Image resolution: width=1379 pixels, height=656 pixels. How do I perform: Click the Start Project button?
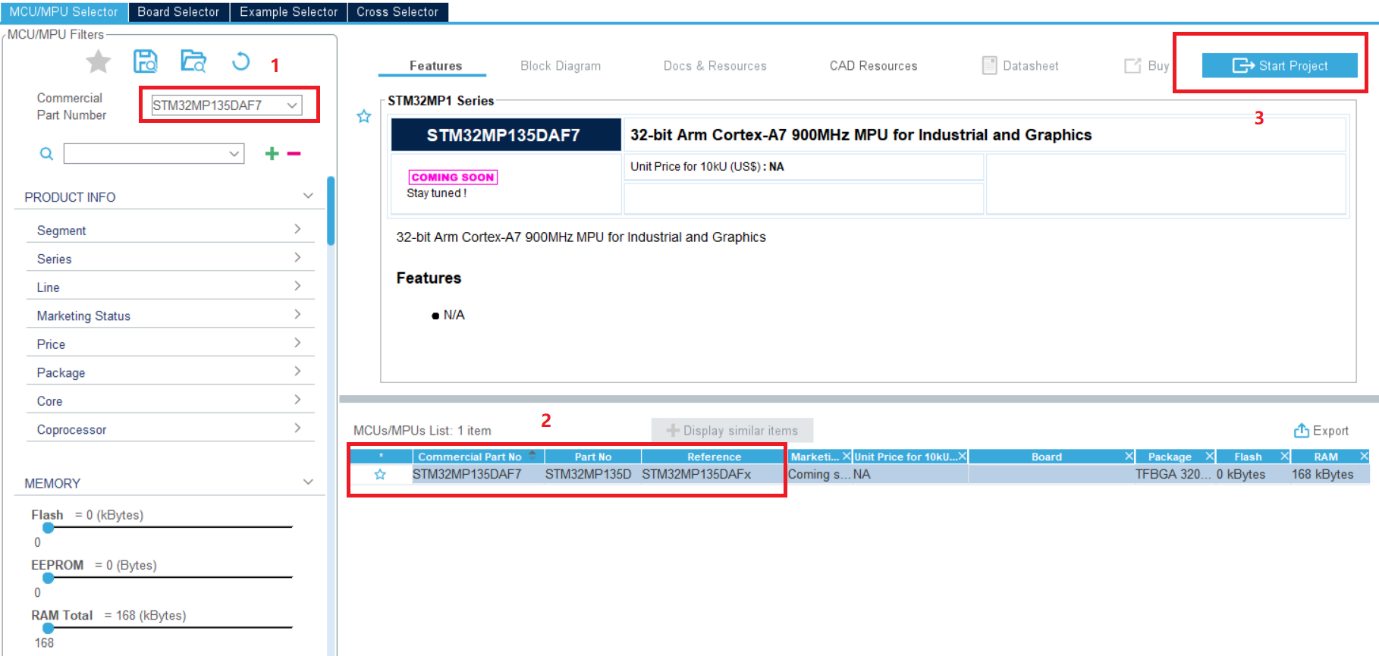point(1280,66)
